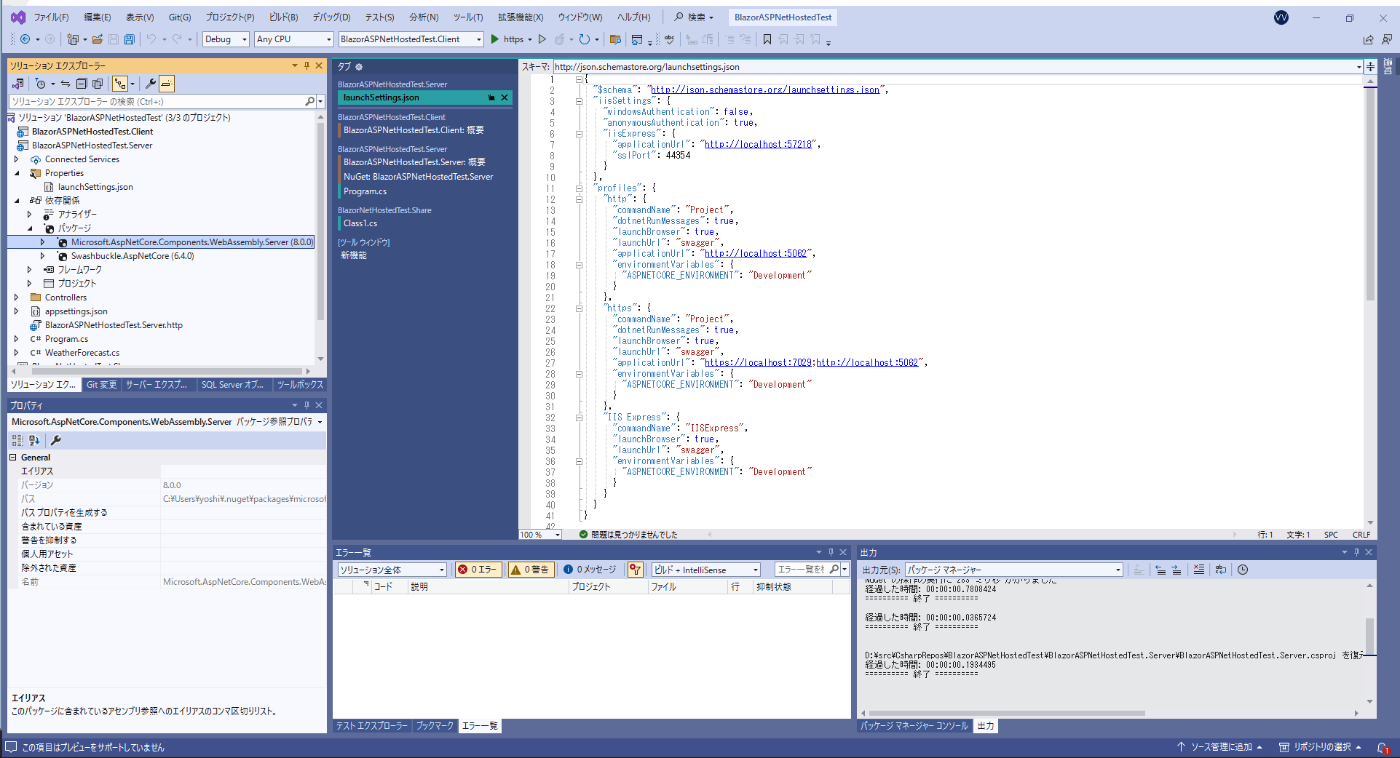Image resolution: width=1400 pixels, height=758 pixels.
Task: Click the Solution Explorer search magnifier icon
Action: click(309, 101)
